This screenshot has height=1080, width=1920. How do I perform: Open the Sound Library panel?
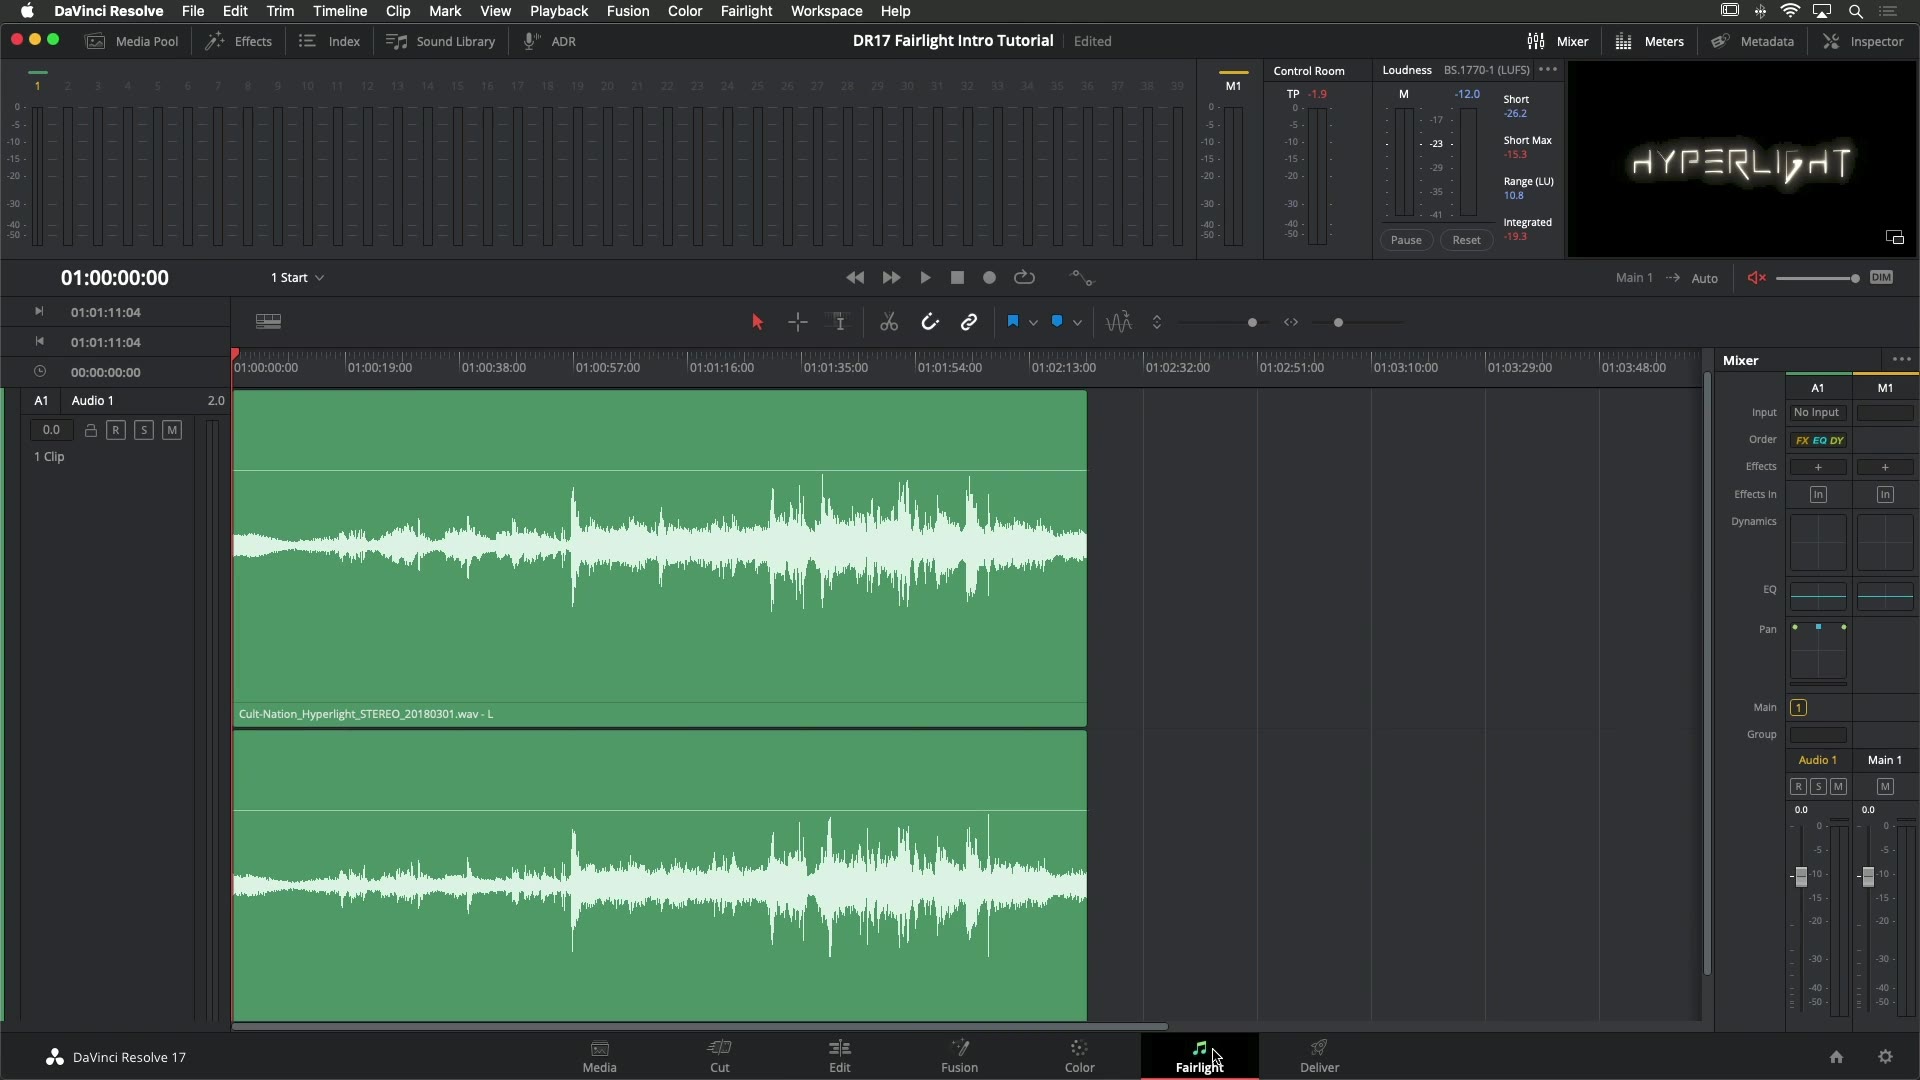(x=441, y=41)
